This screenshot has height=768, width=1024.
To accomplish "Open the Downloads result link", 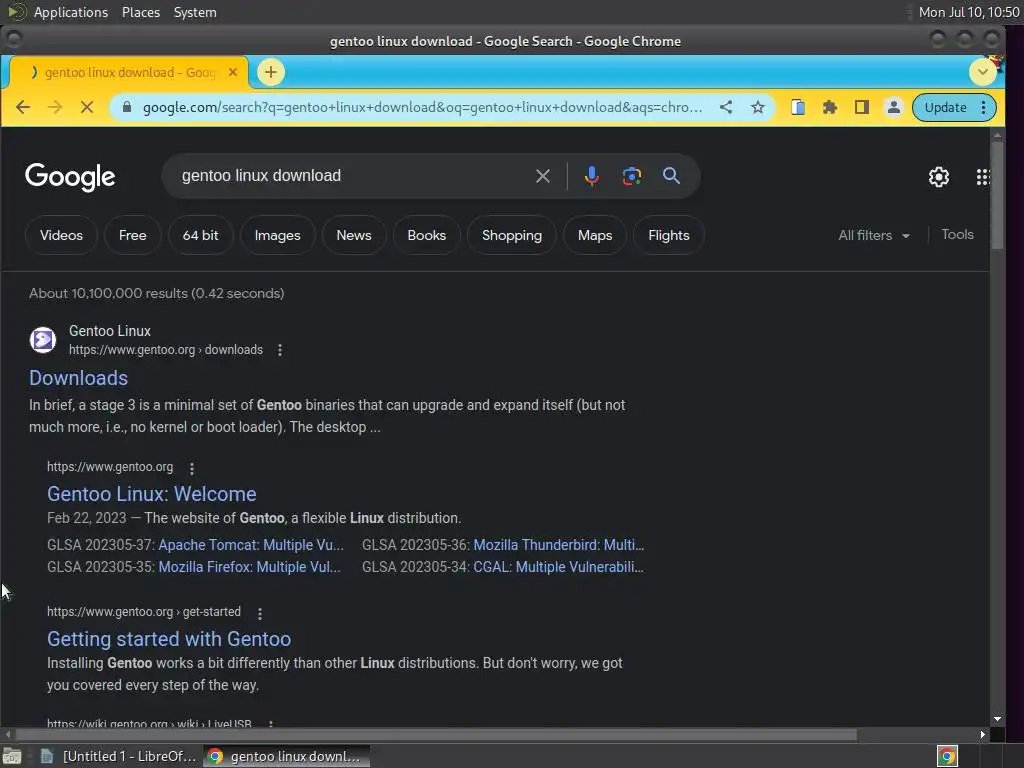I will click(78, 378).
